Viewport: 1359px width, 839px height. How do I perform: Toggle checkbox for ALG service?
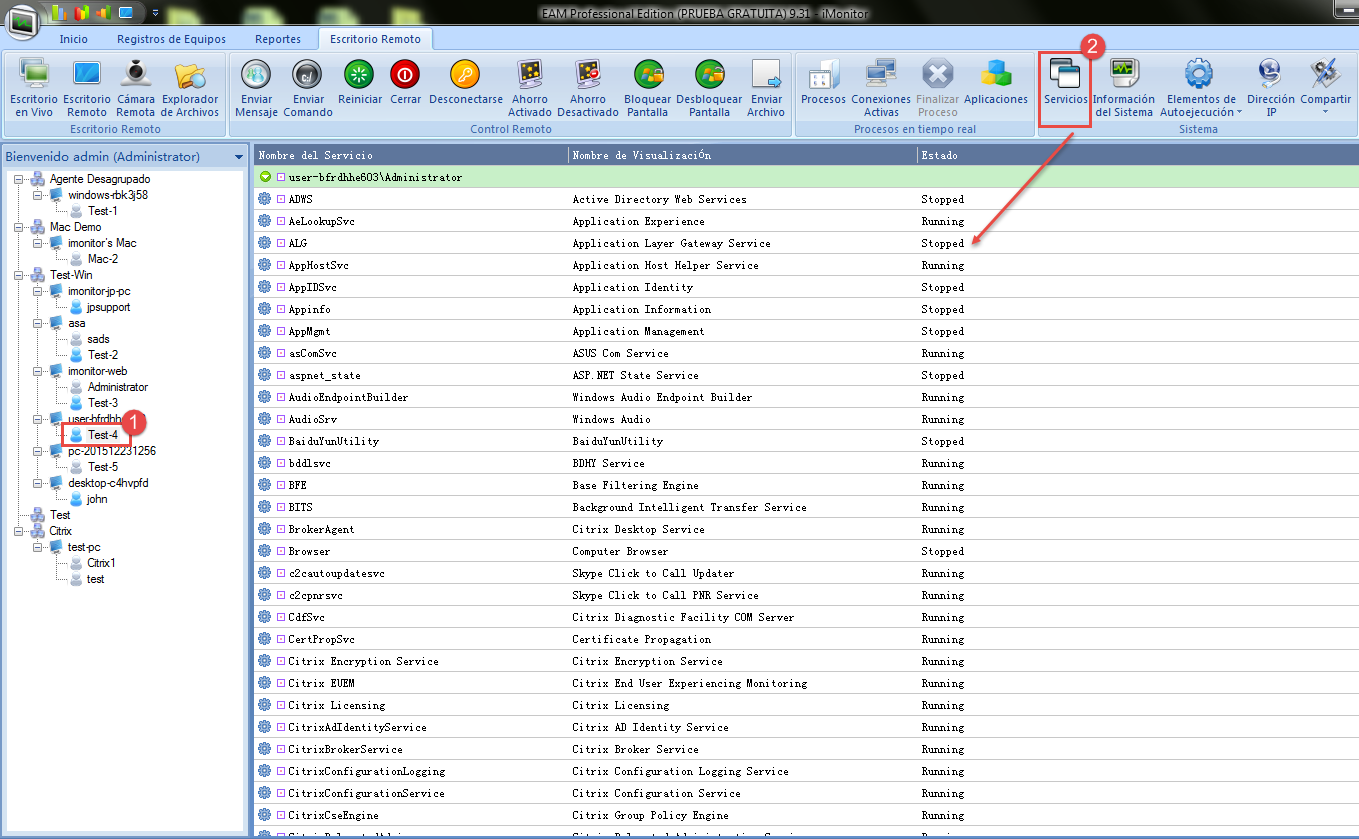(x=281, y=243)
